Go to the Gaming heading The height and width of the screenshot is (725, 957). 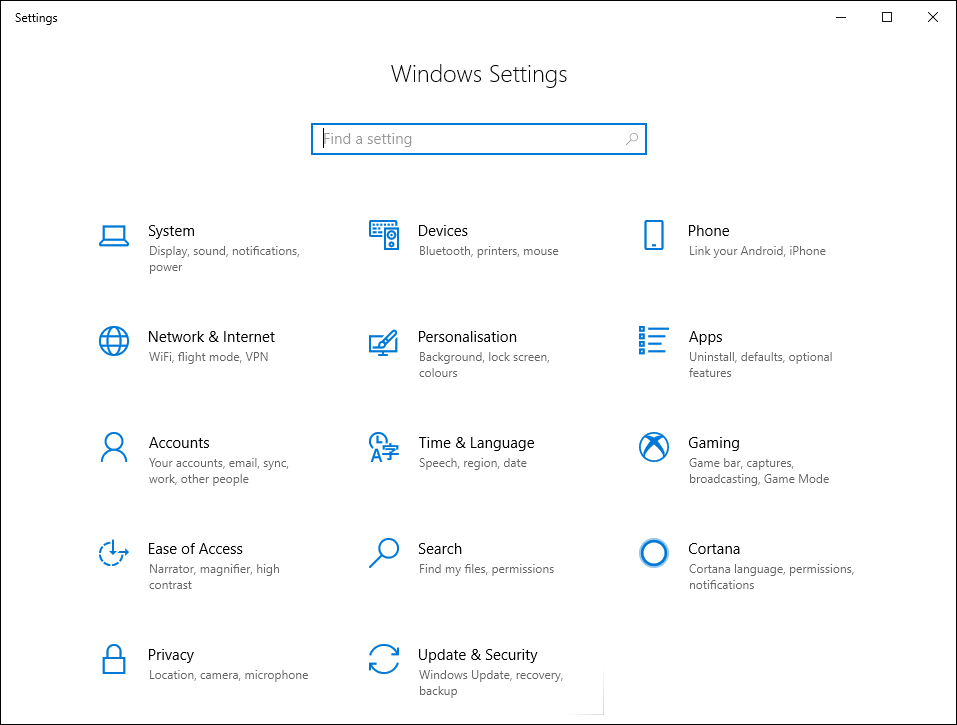[713, 442]
